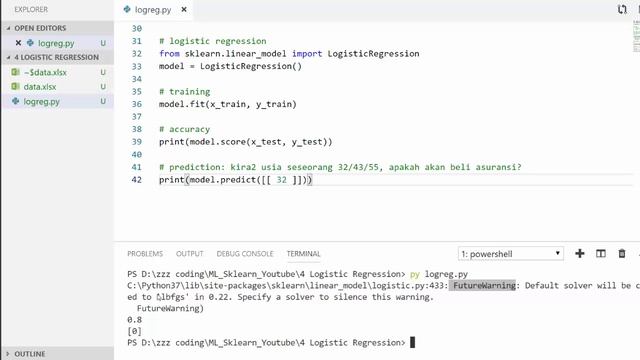The image size is (640, 360).
Task: Click the Python file icon on editor tab
Action: [x=127, y=9]
